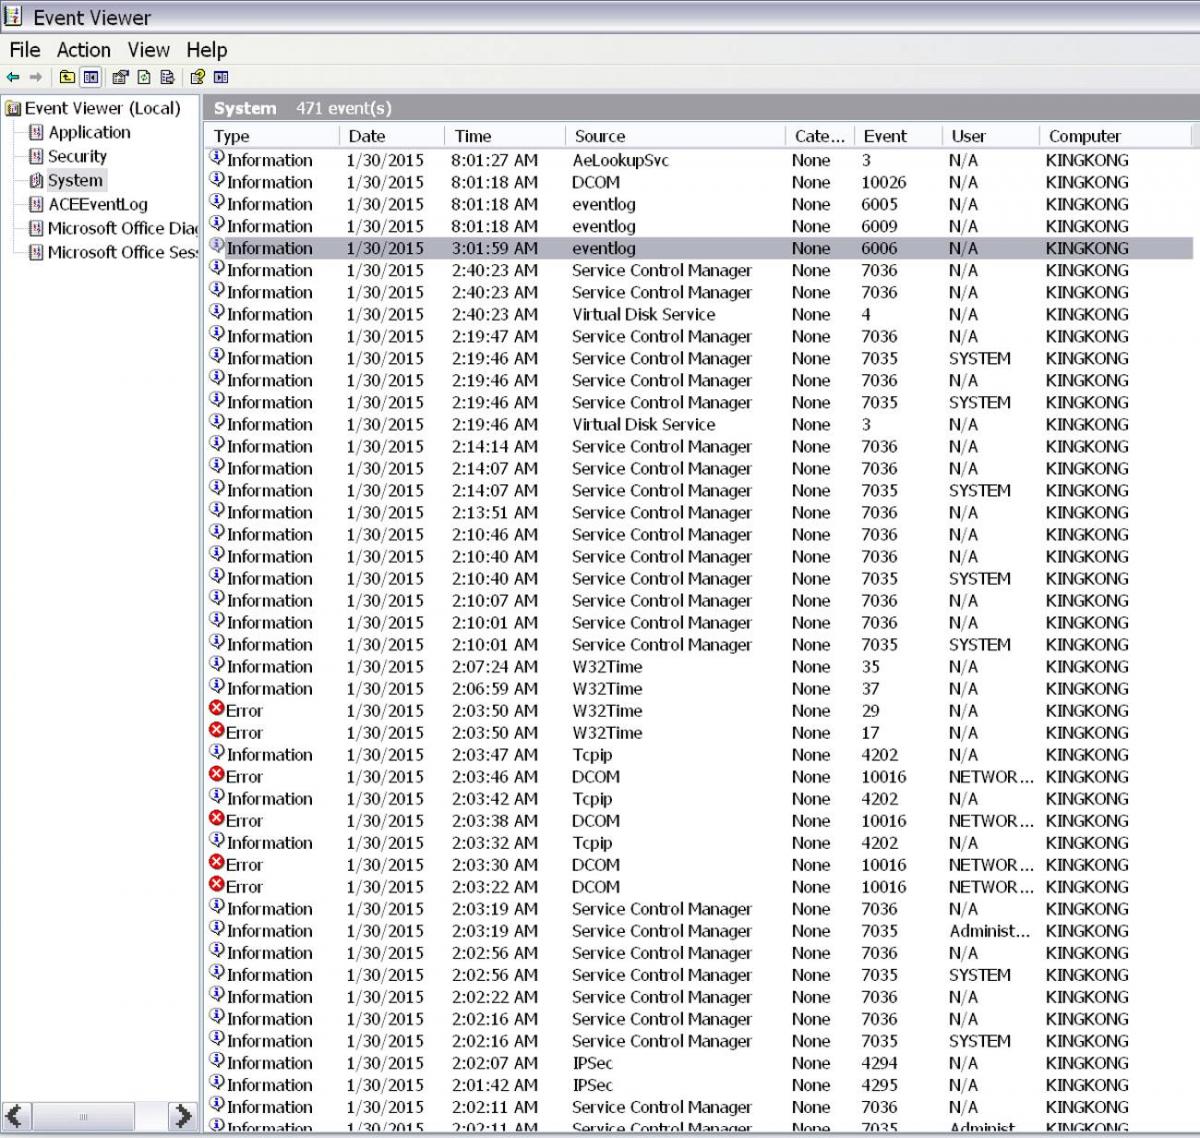This screenshot has width=1200, height=1138.
Task: Click the Application log icon in tree
Action: (36, 132)
